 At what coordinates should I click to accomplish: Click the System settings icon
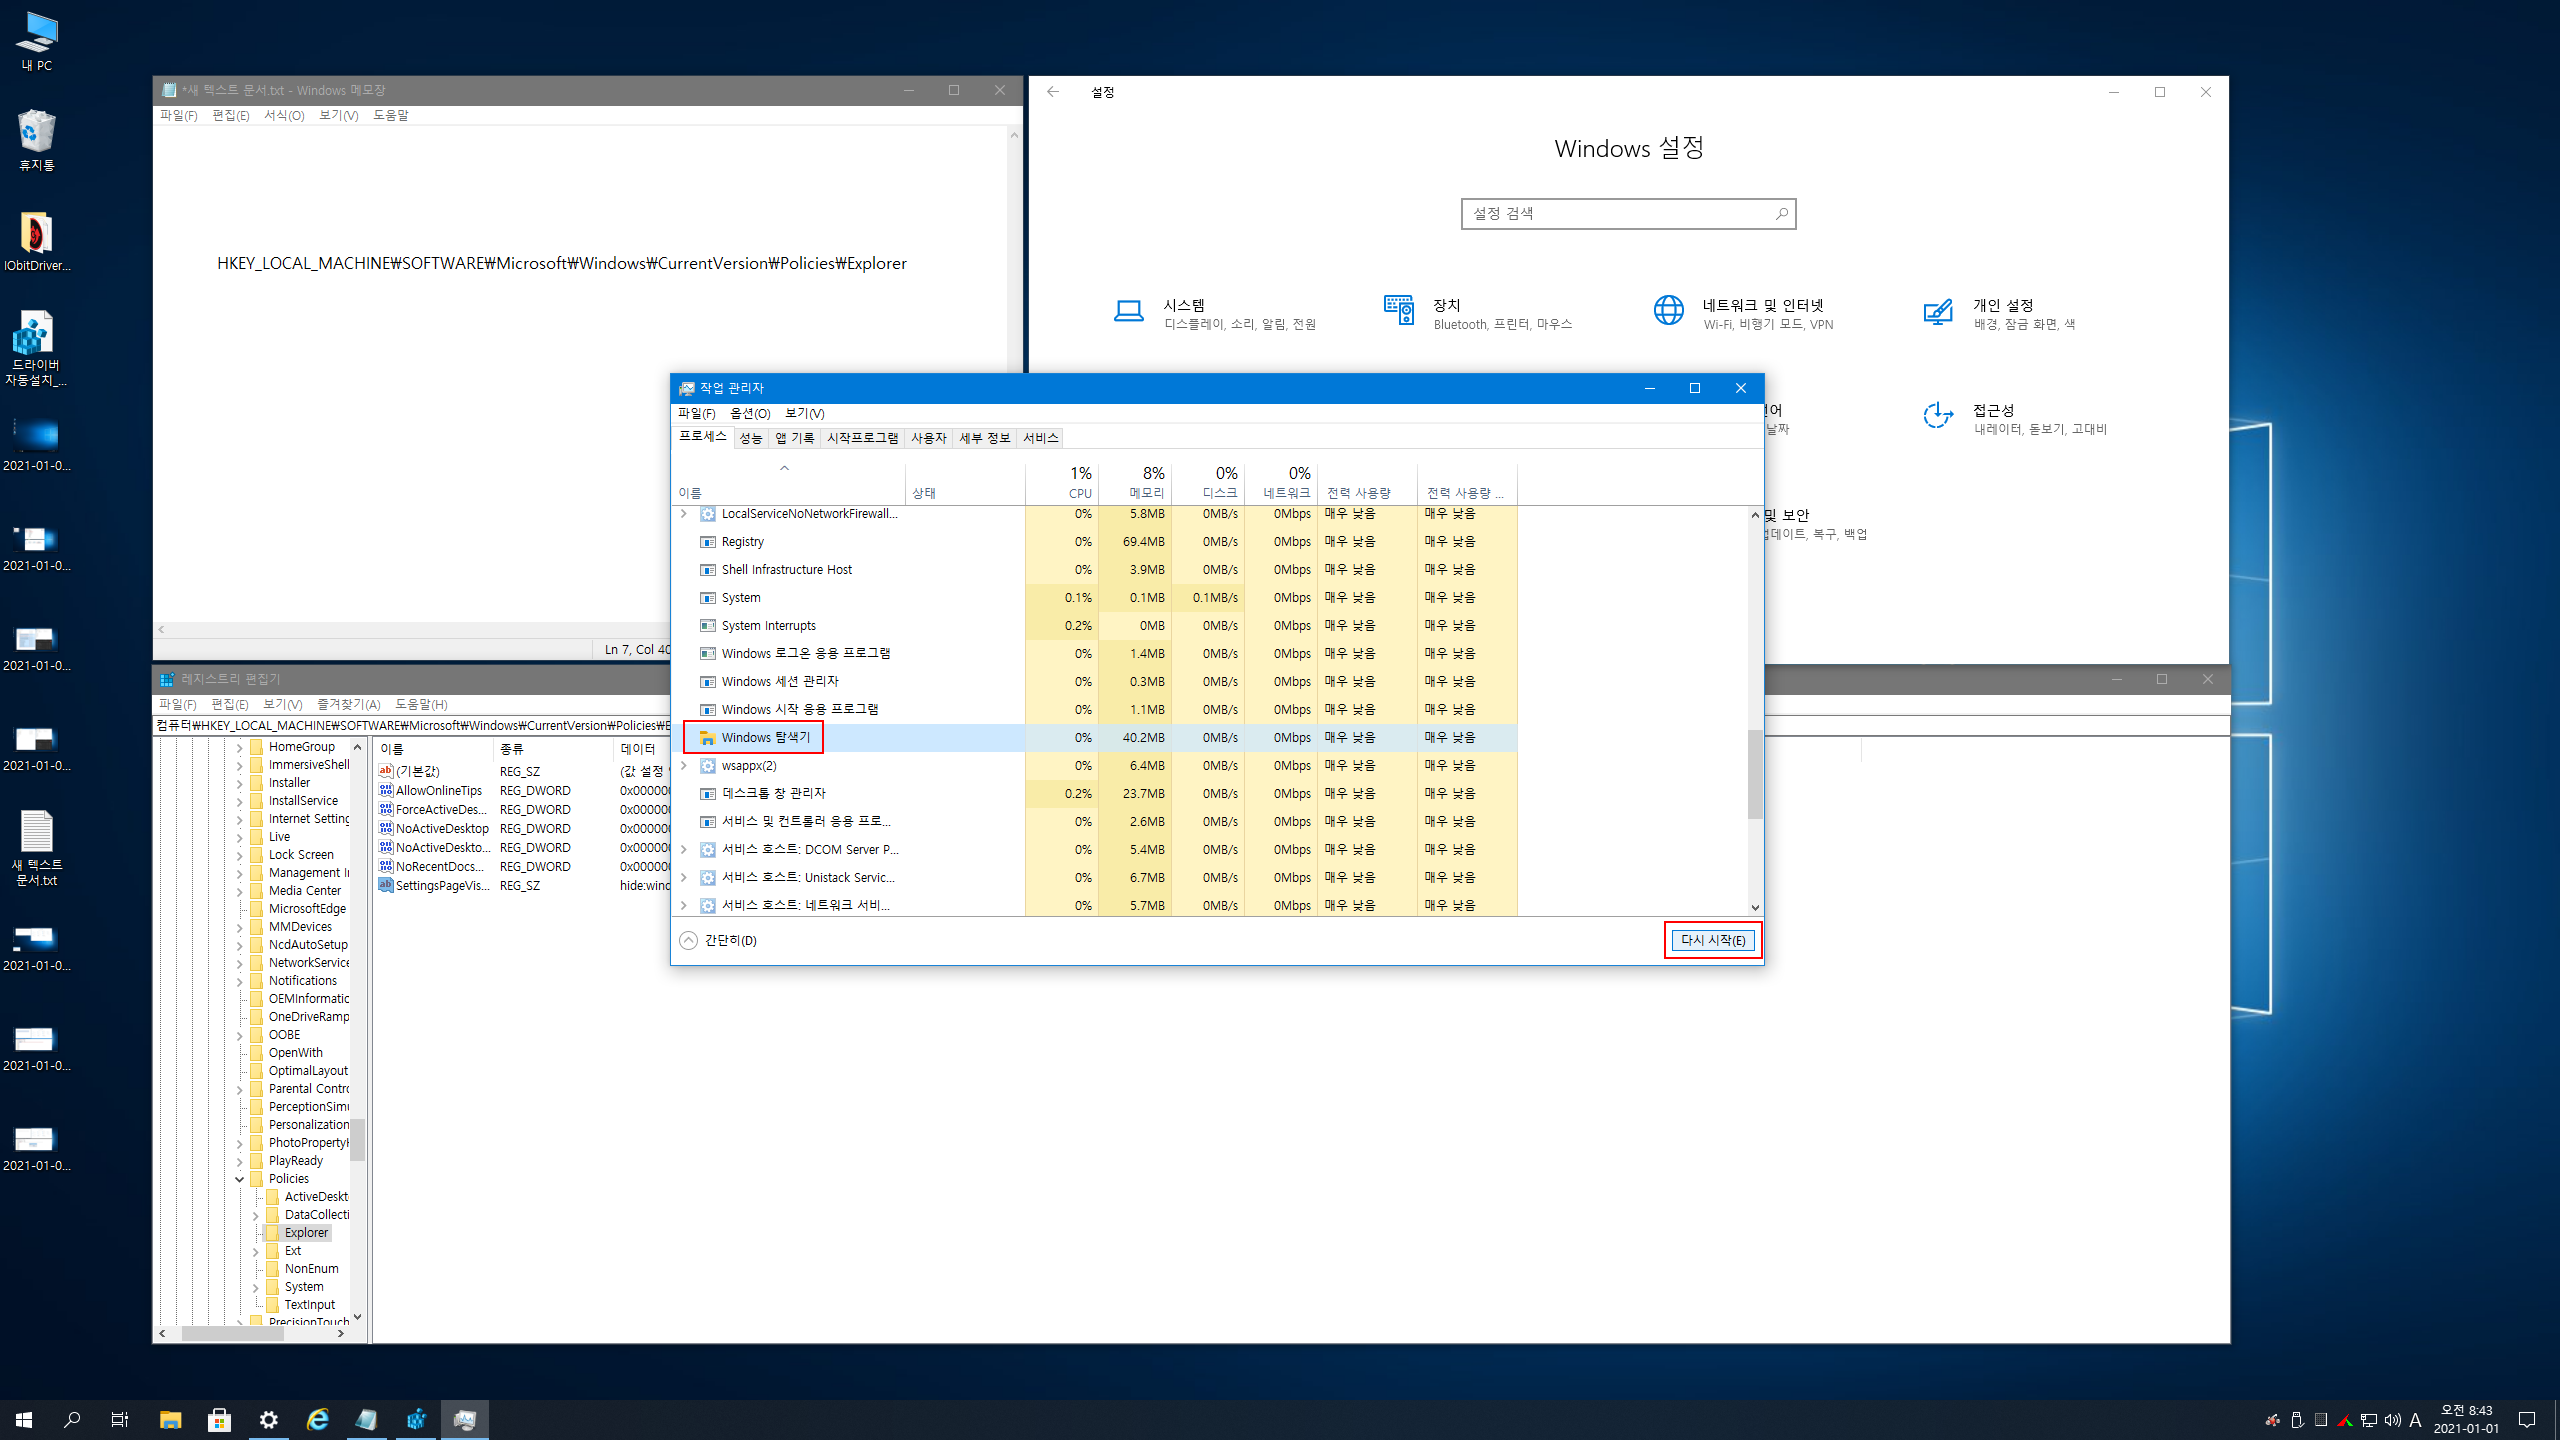pos(1128,312)
